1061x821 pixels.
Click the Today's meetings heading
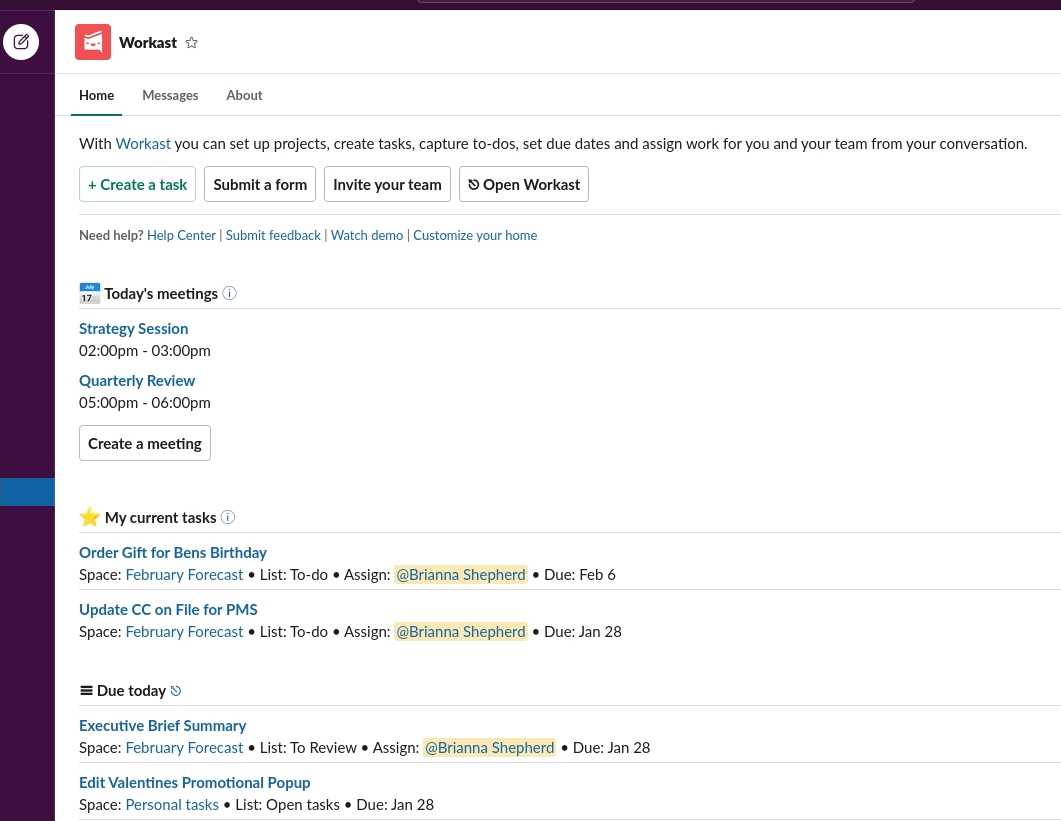click(x=161, y=294)
